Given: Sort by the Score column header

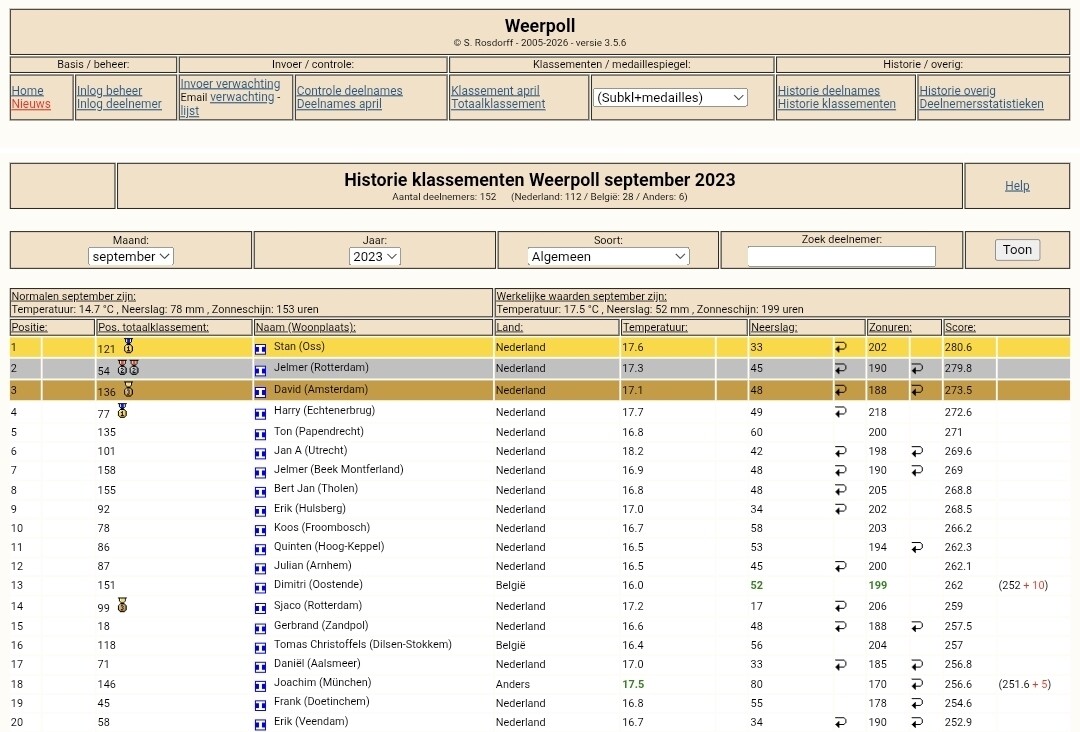Looking at the screenshot, I should (959, 327).
